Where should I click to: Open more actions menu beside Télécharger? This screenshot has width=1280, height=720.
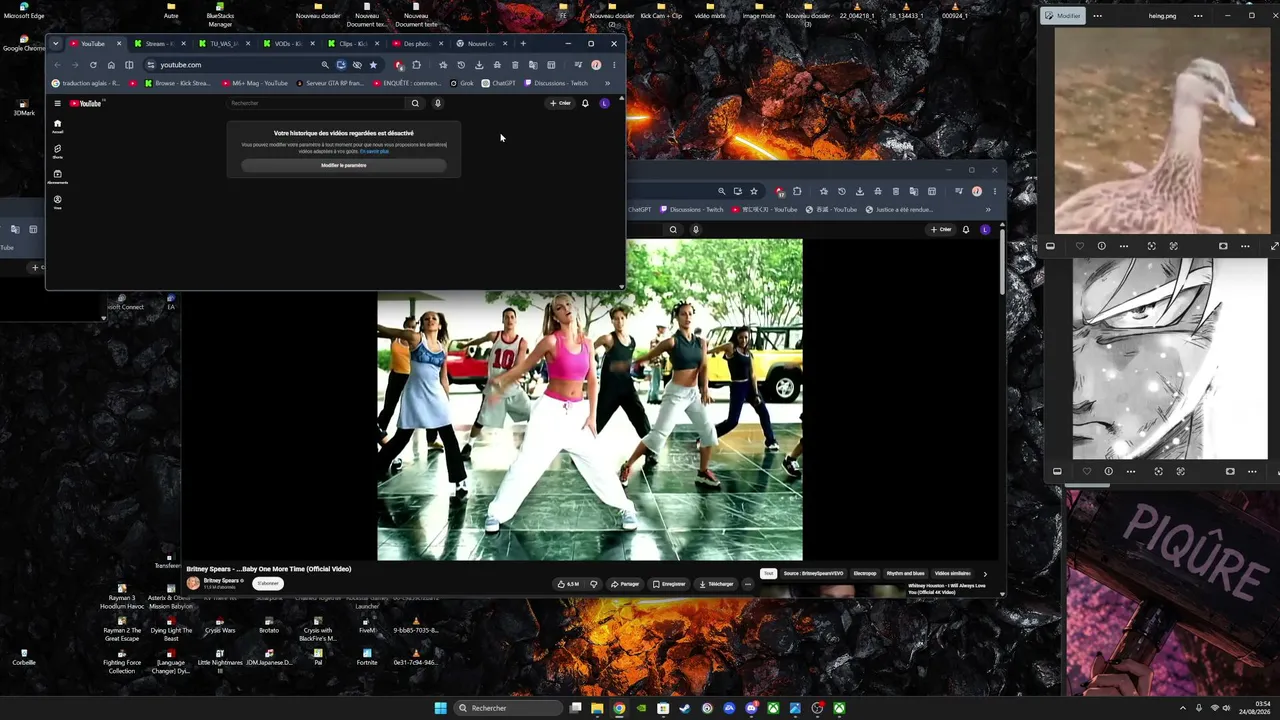[x=747, y=584]
